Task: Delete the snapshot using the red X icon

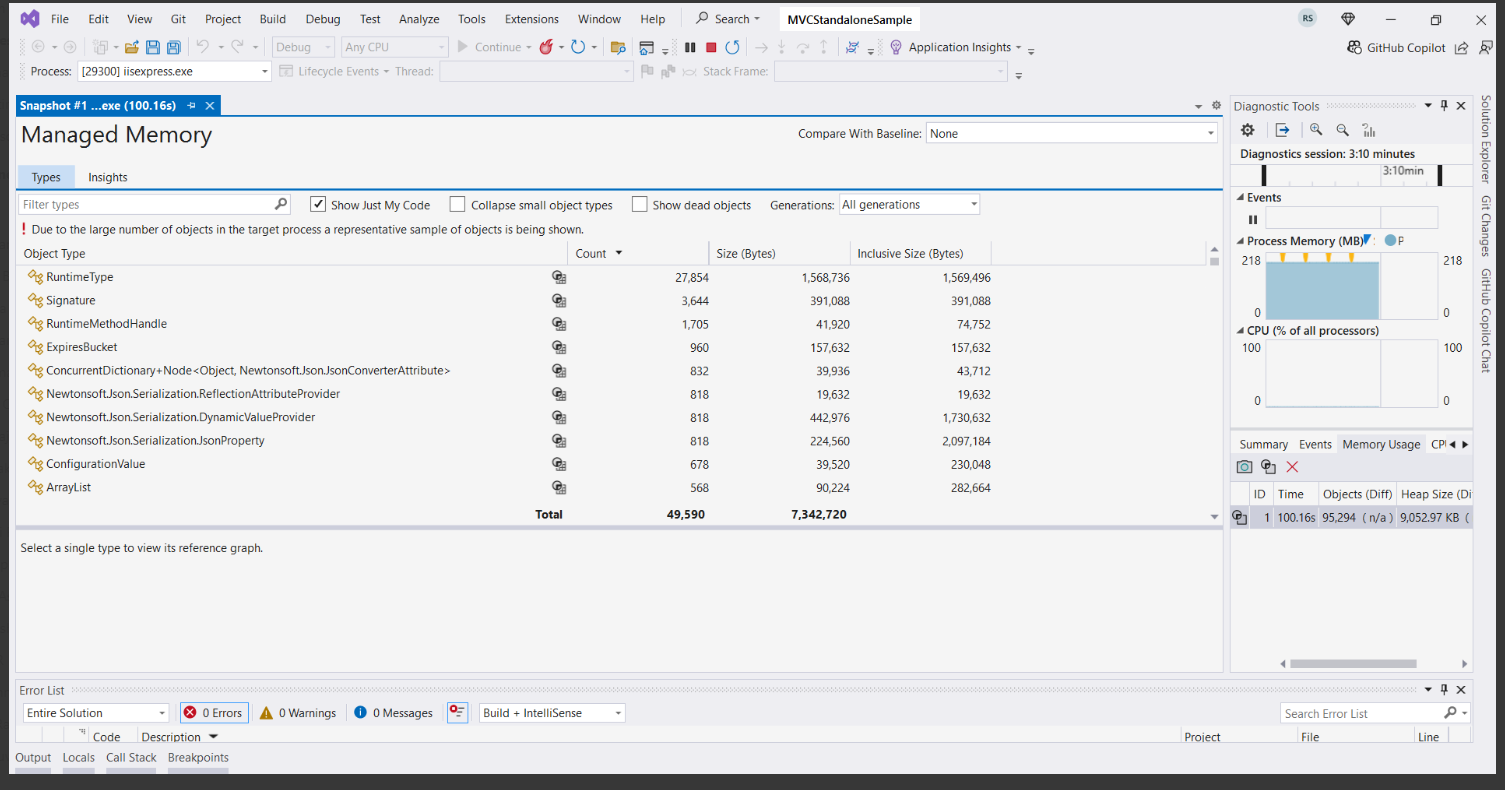Action: point(1292,466)
